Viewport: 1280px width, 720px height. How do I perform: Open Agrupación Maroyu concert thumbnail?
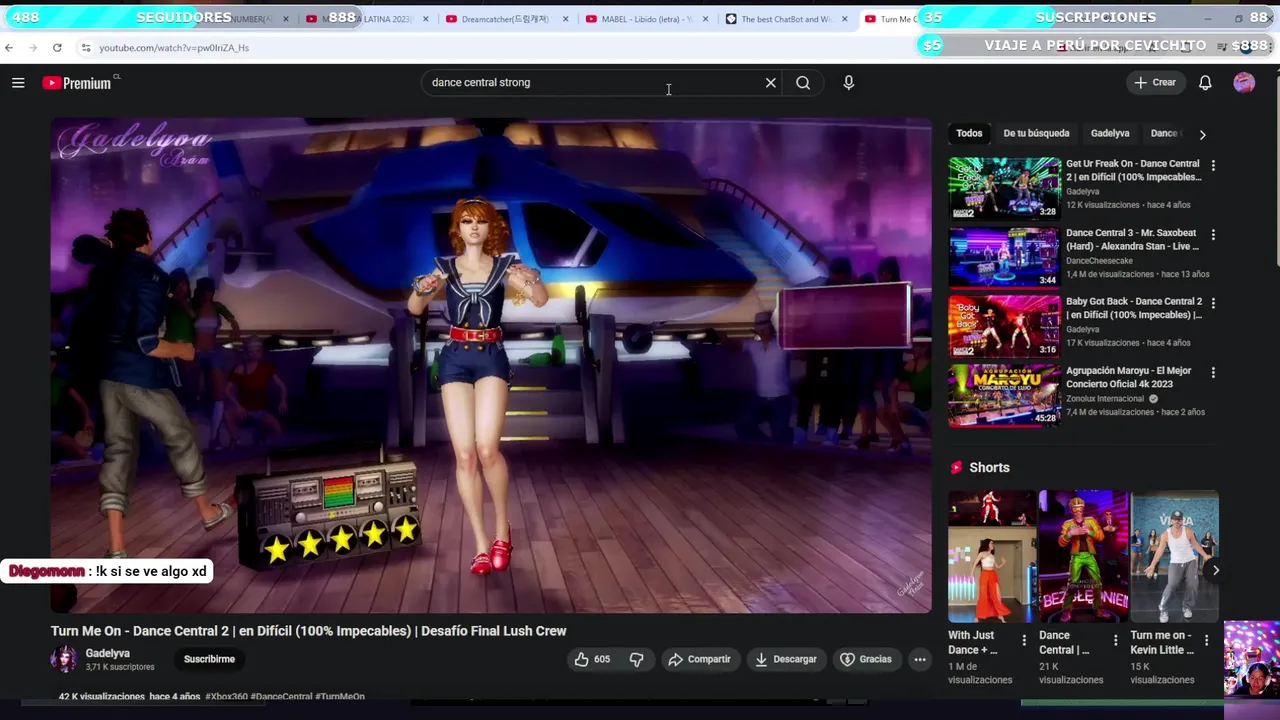1004,395
